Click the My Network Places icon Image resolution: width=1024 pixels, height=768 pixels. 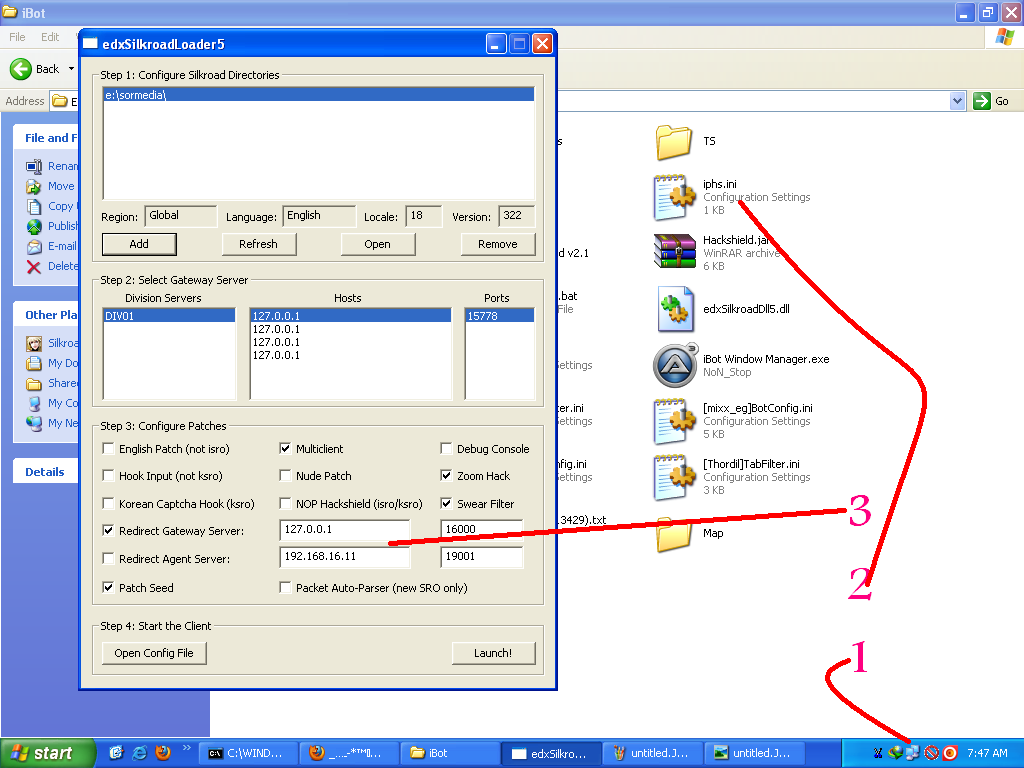(x=34, y=423)
